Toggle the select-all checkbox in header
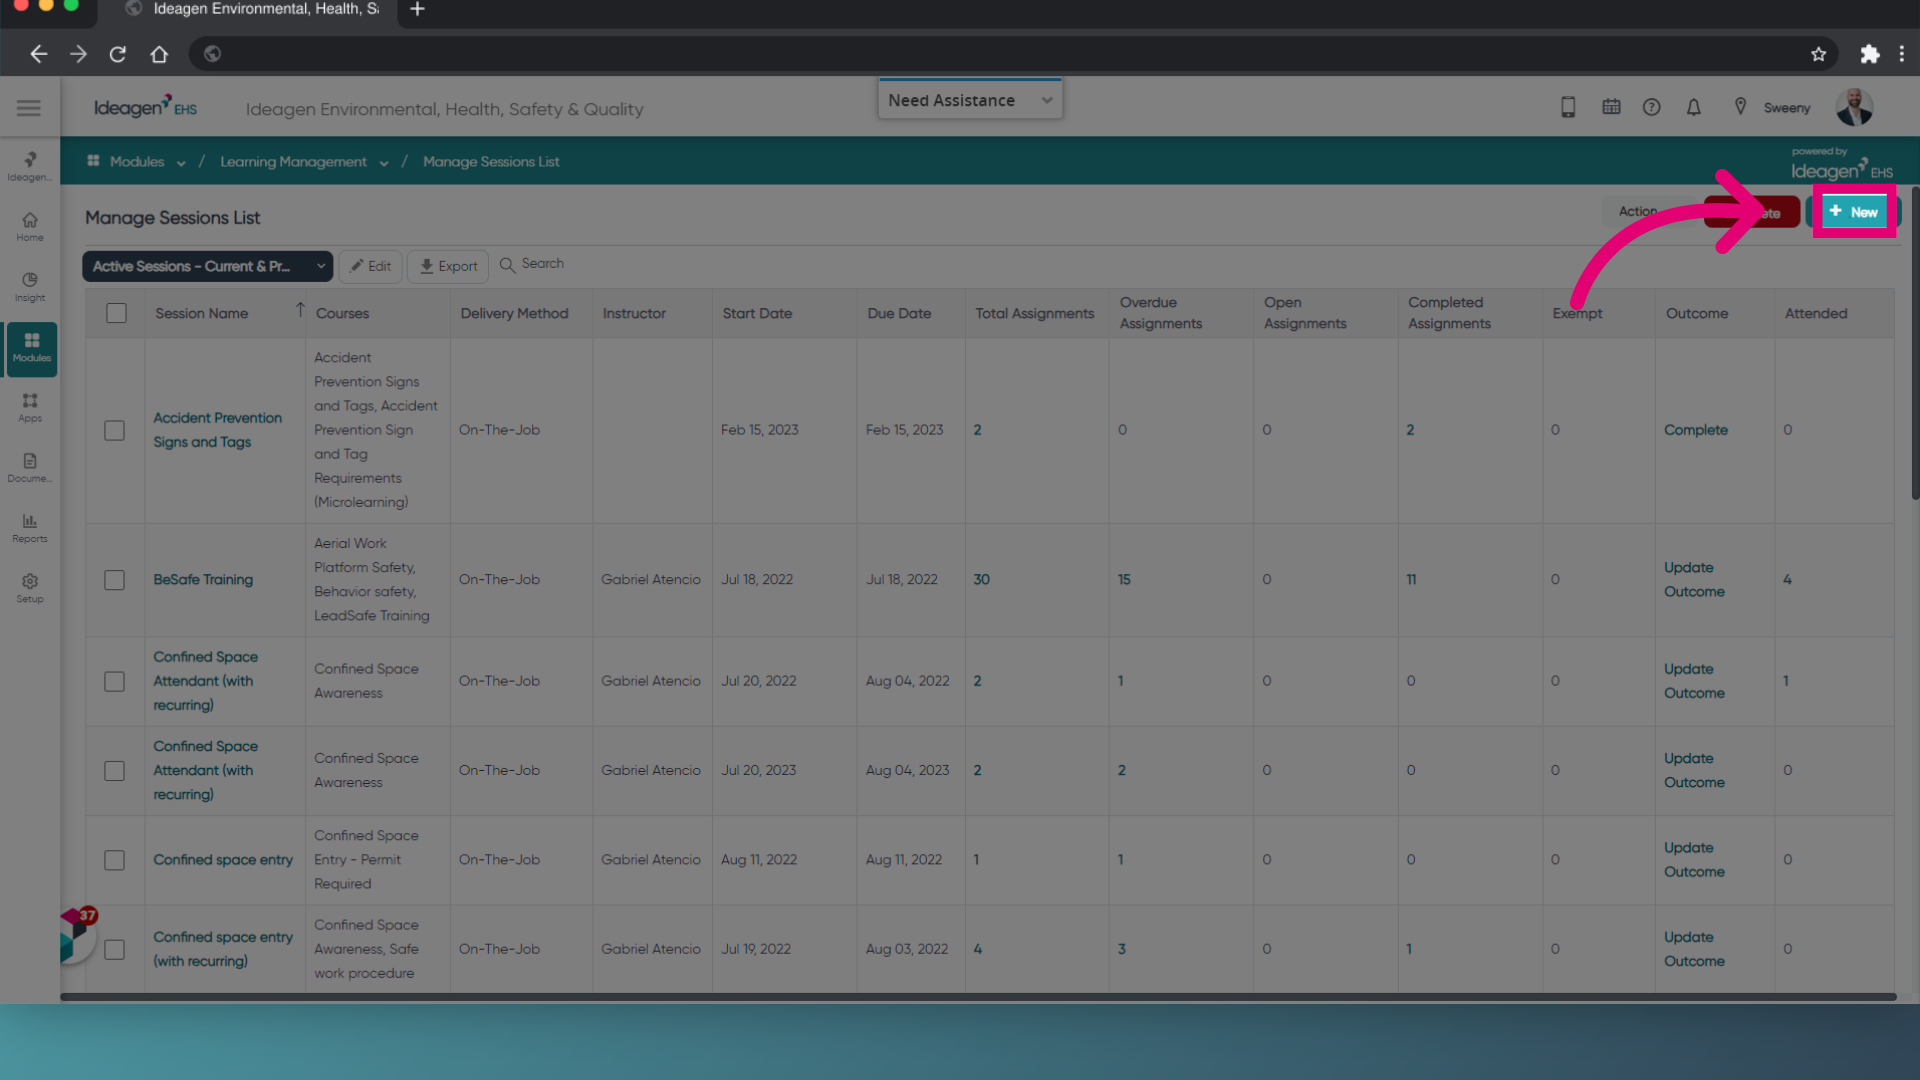1920x1080 pixels. click(117, 313)
